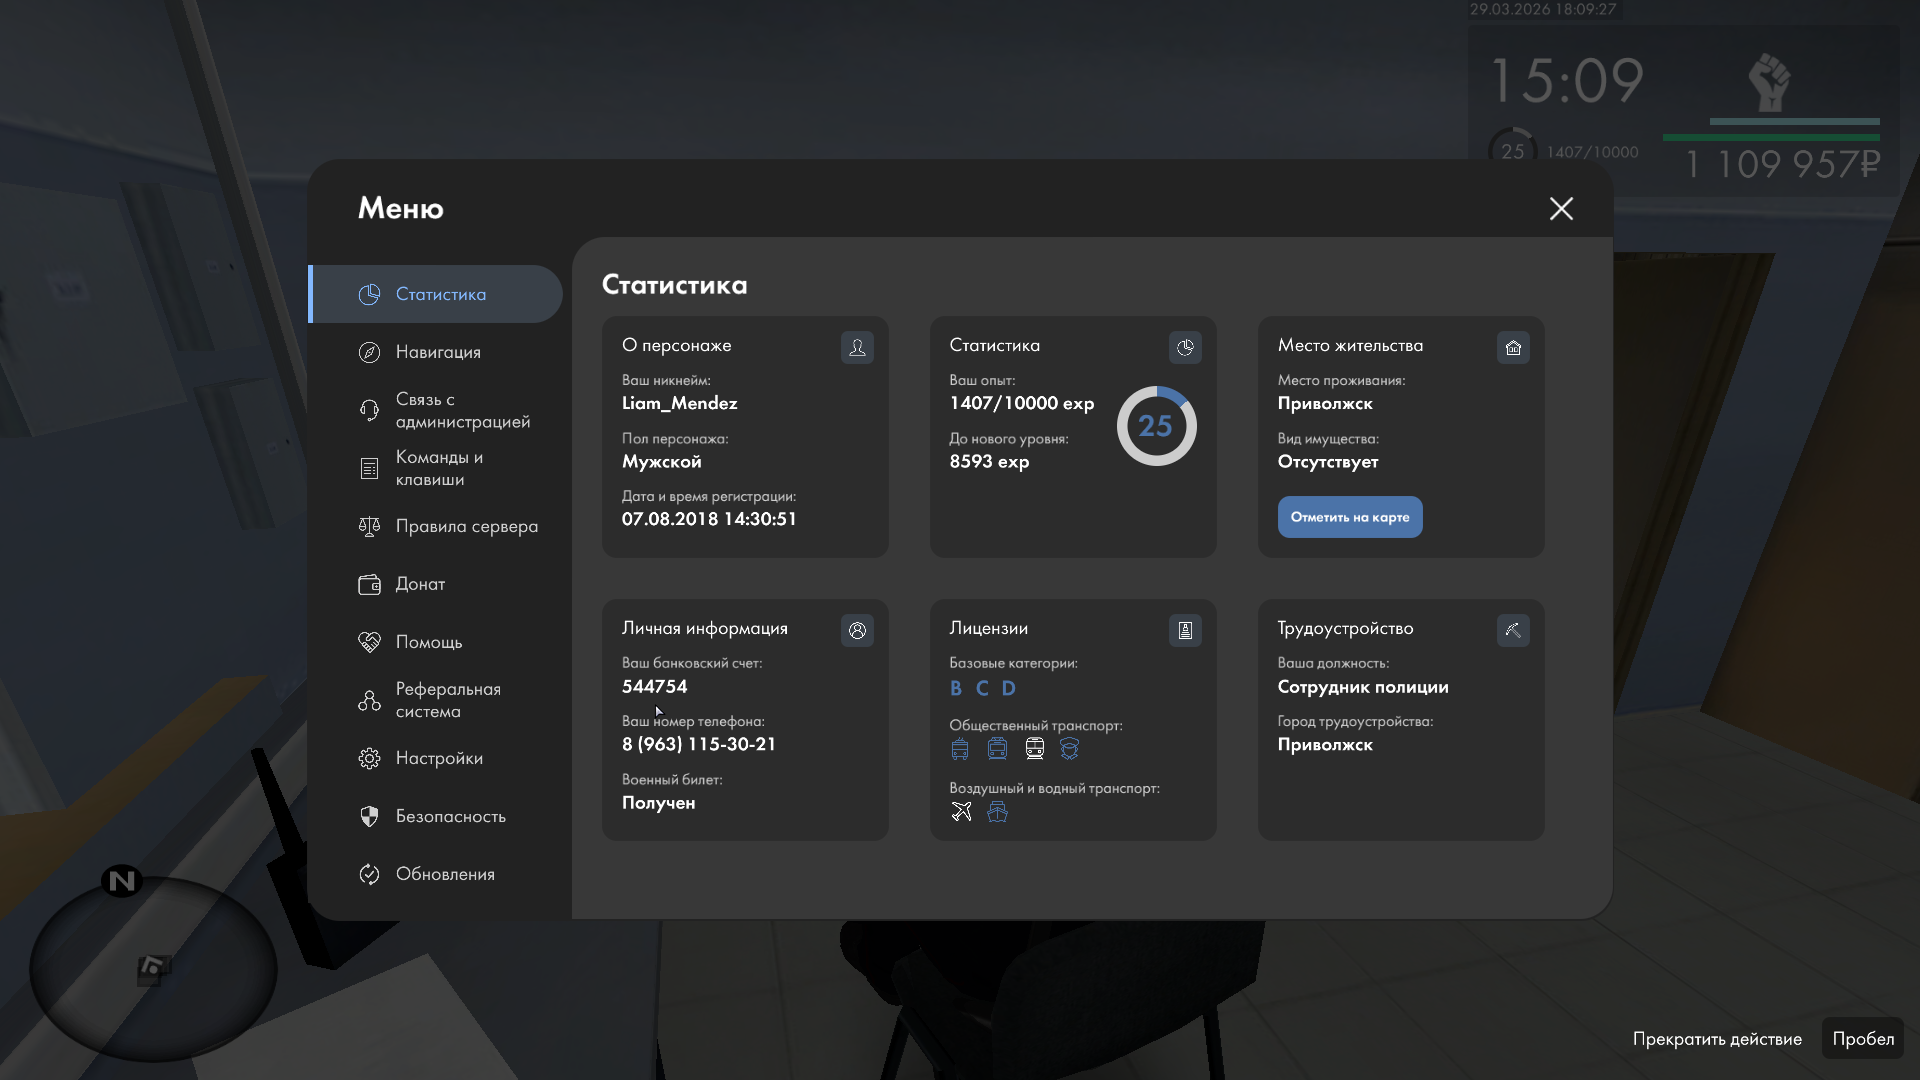
Task: Click the document icon in Лицензии card
Action: coord(1185,630)
